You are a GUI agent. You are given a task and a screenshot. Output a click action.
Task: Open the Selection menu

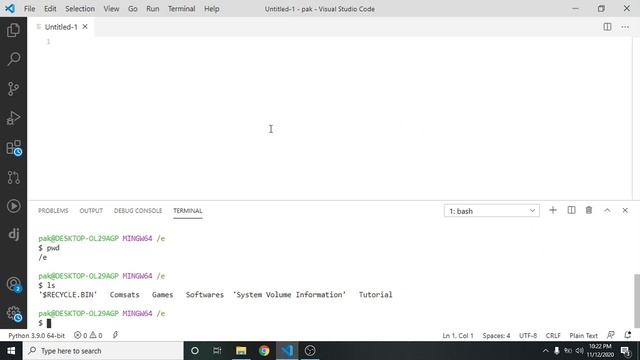[x=80, y=9]
